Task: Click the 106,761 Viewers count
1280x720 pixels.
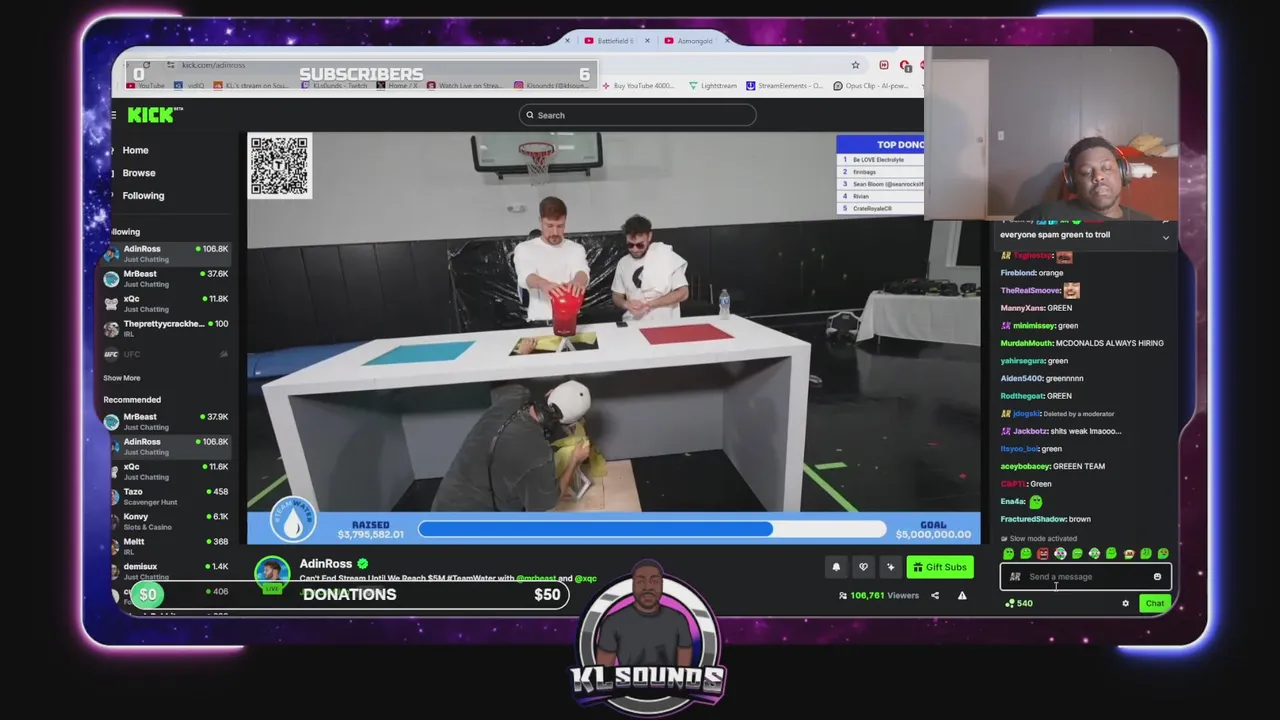Action: pos(878,595)
